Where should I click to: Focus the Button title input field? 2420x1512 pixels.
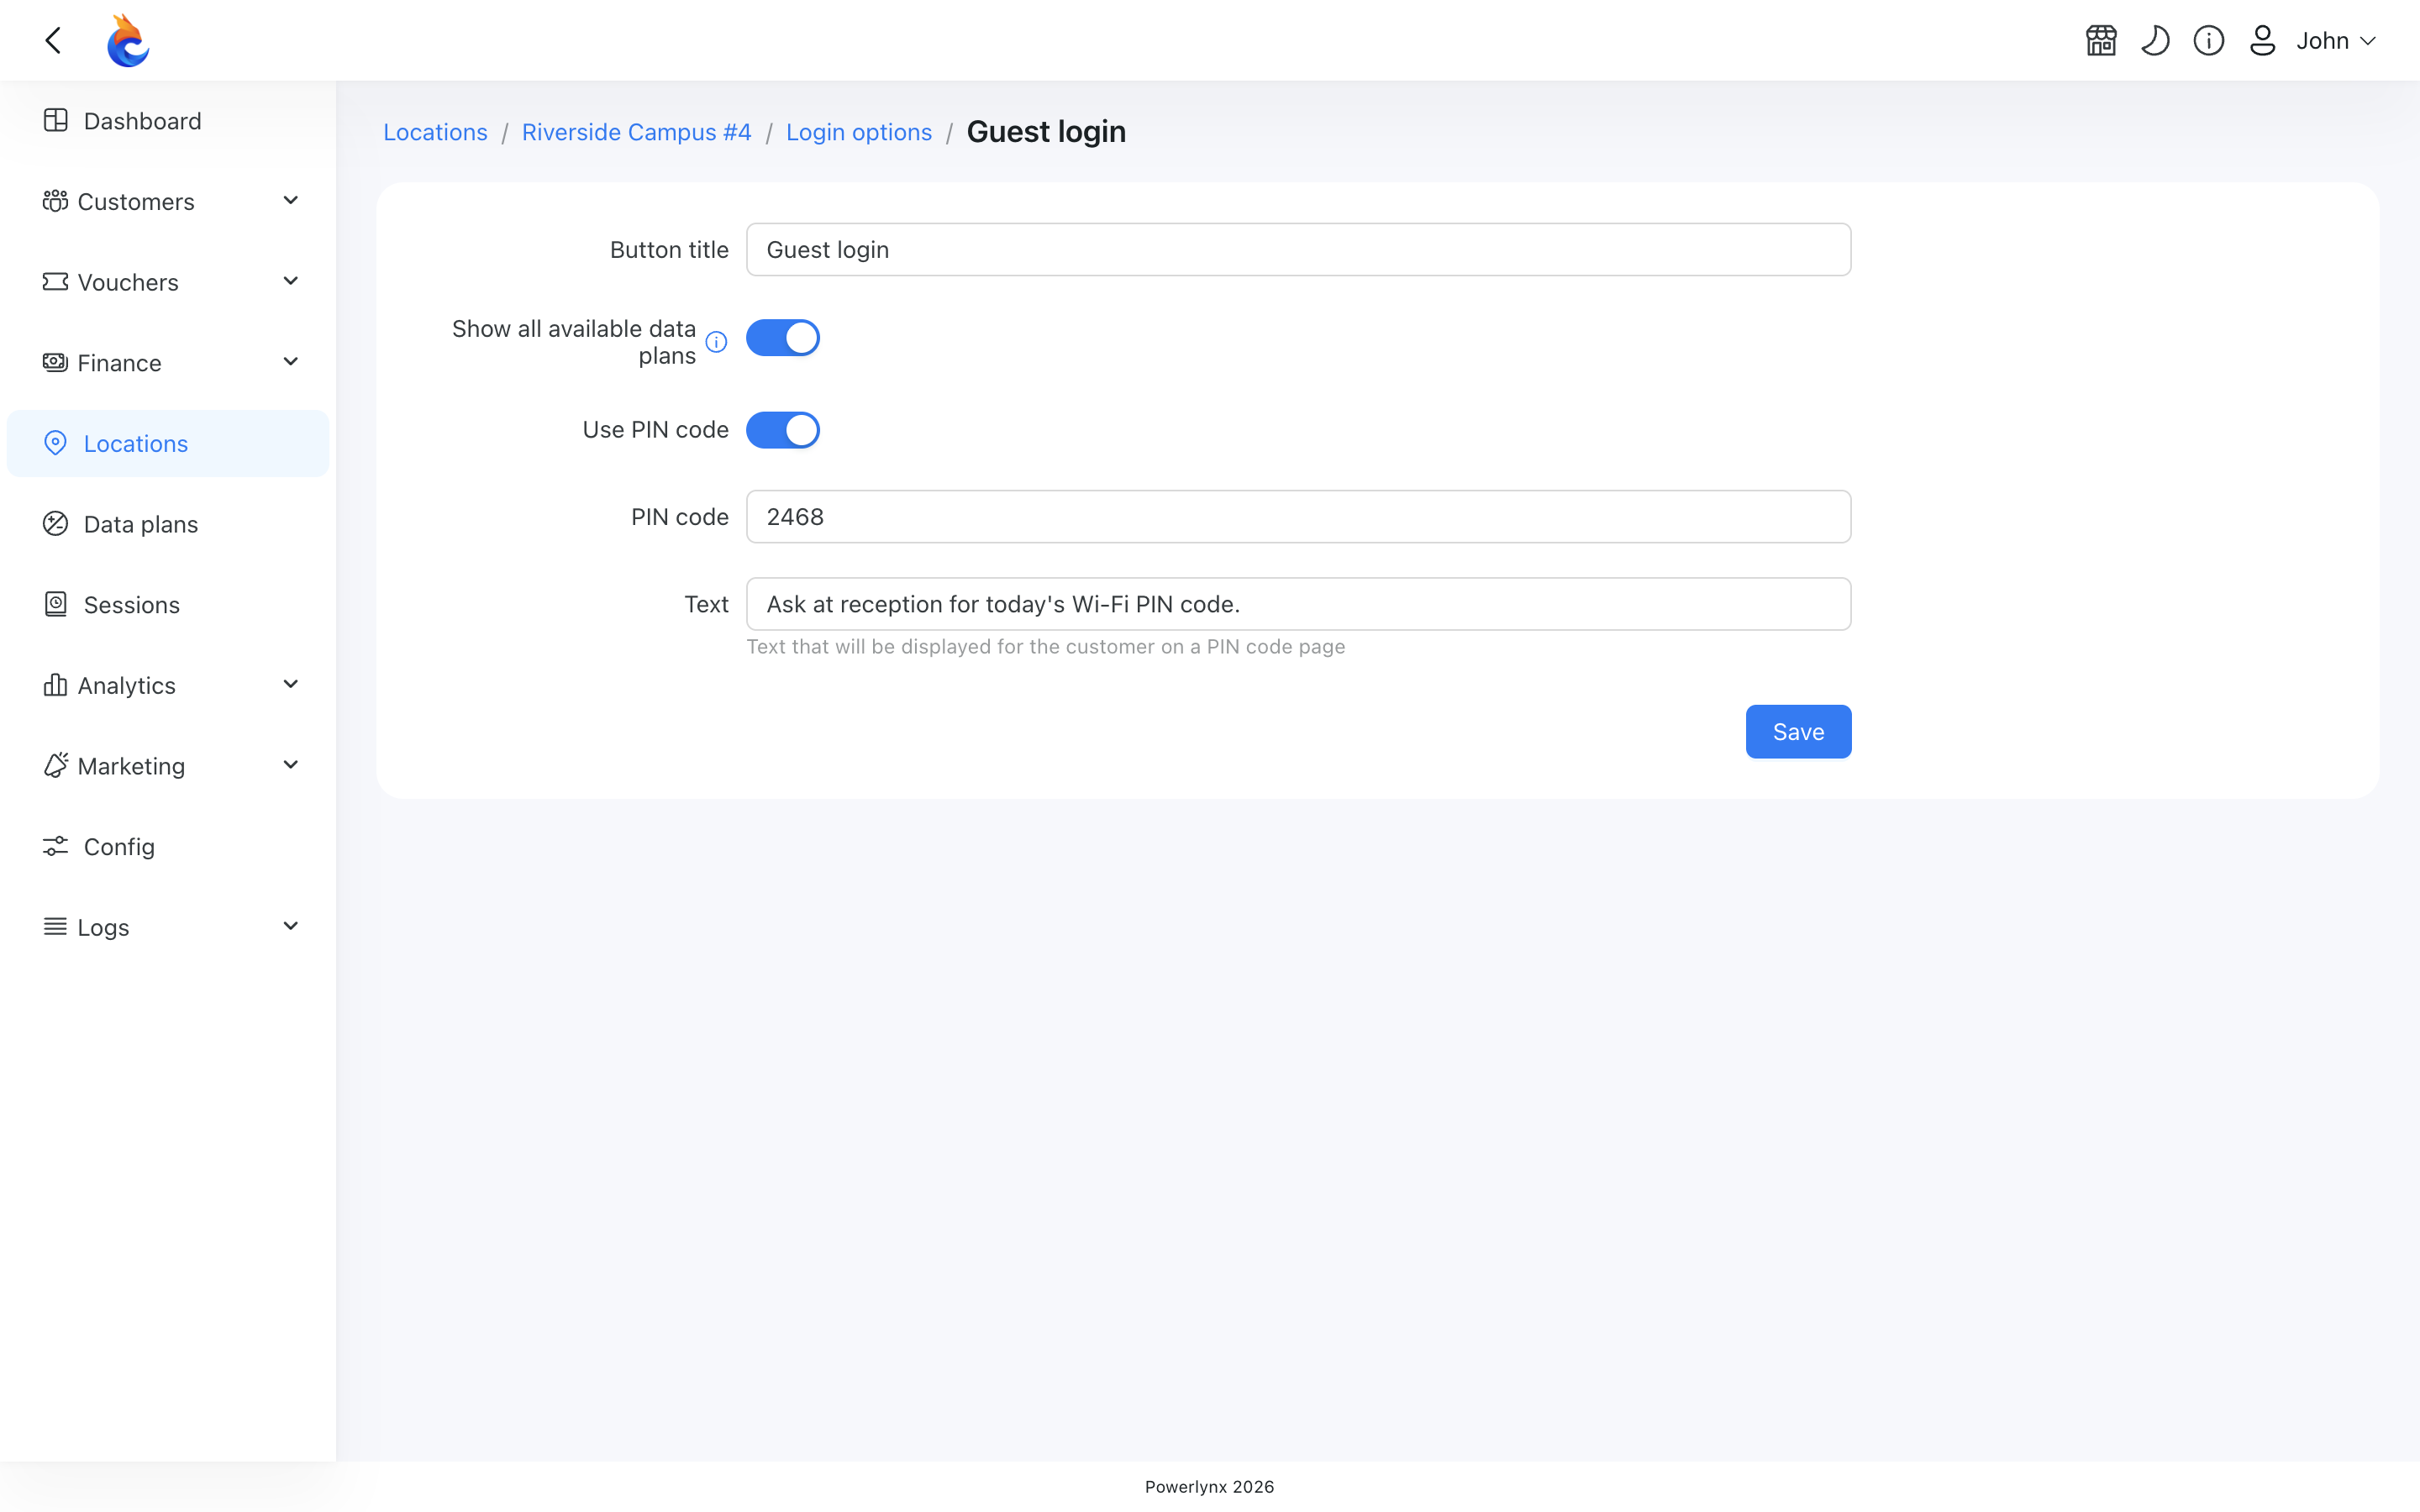pos(1299,250)
